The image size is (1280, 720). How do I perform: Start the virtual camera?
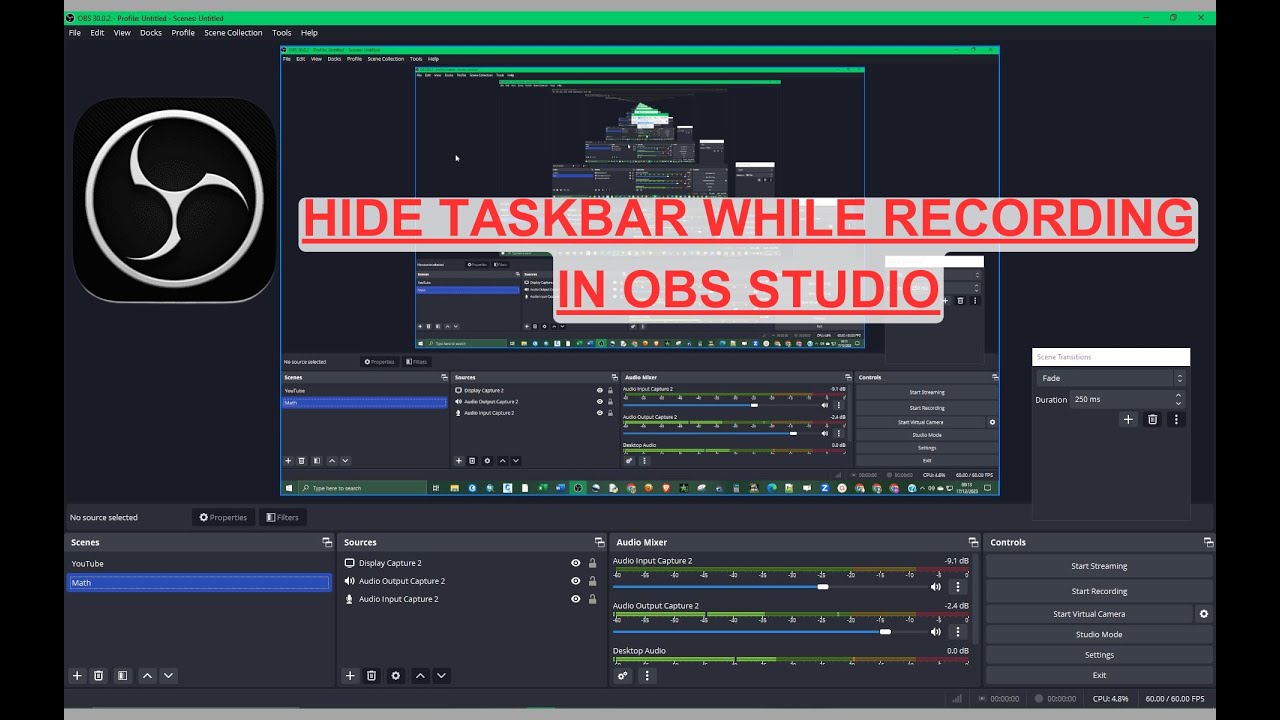[1089, 614]
